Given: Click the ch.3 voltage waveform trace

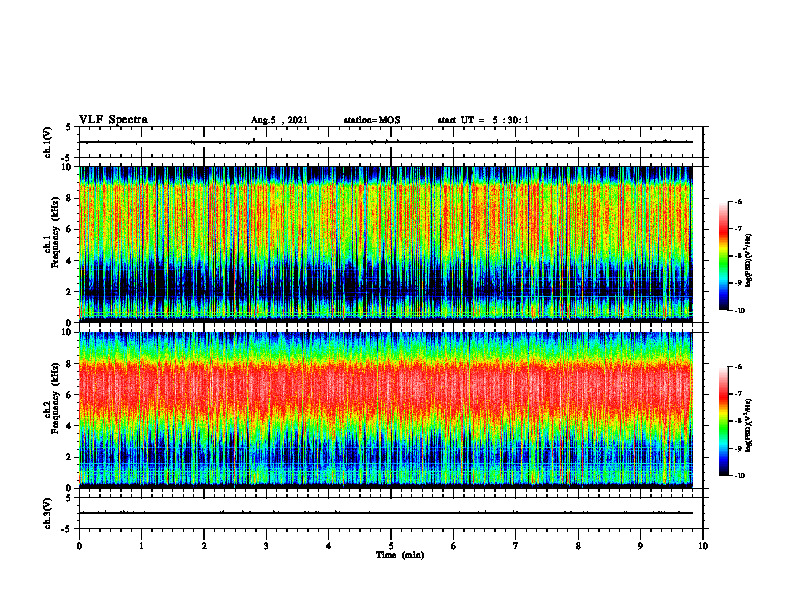Looking at the screenshot, I should point(386,513).
